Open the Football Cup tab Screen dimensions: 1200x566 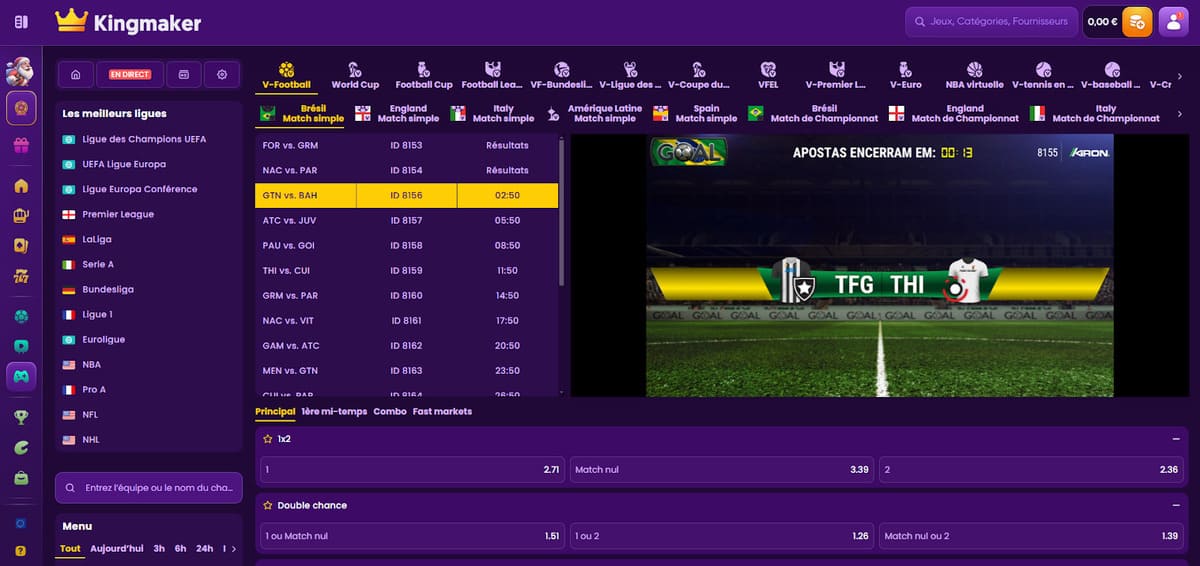pos(424,76)
